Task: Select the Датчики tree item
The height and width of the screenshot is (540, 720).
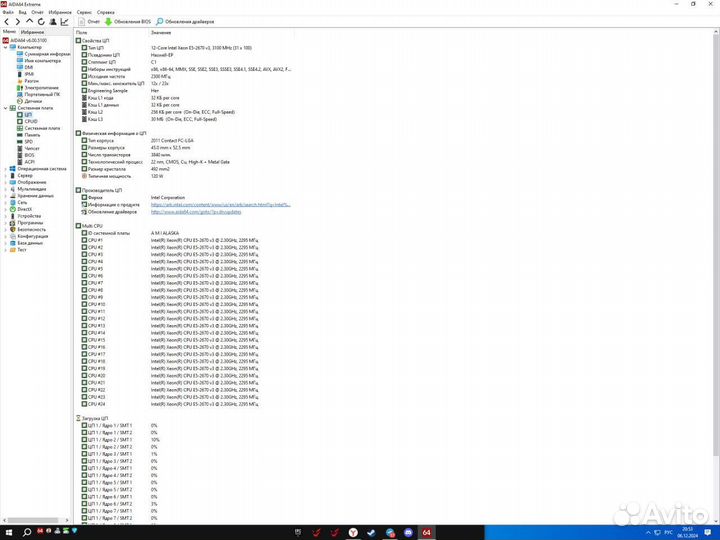Action: [29, 101]
